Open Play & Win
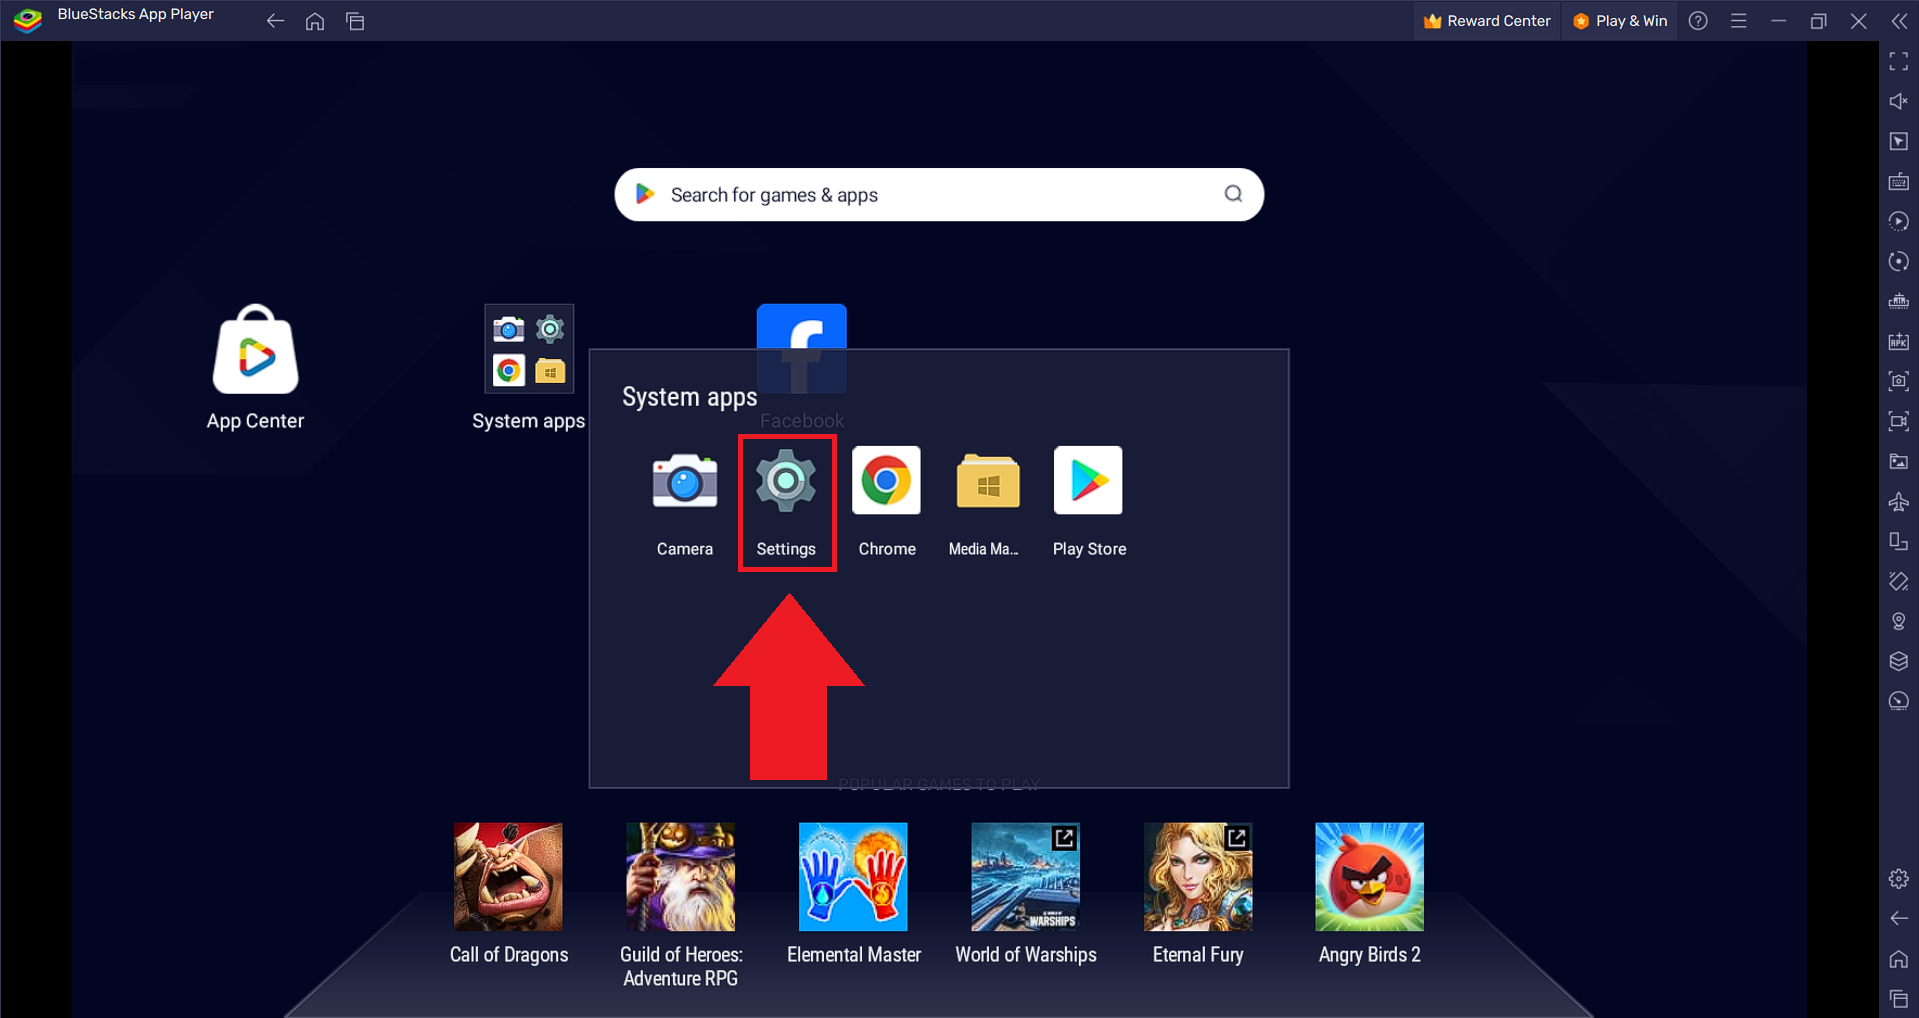This screenshot has width=1919, height=1018. click(1619, 21)
